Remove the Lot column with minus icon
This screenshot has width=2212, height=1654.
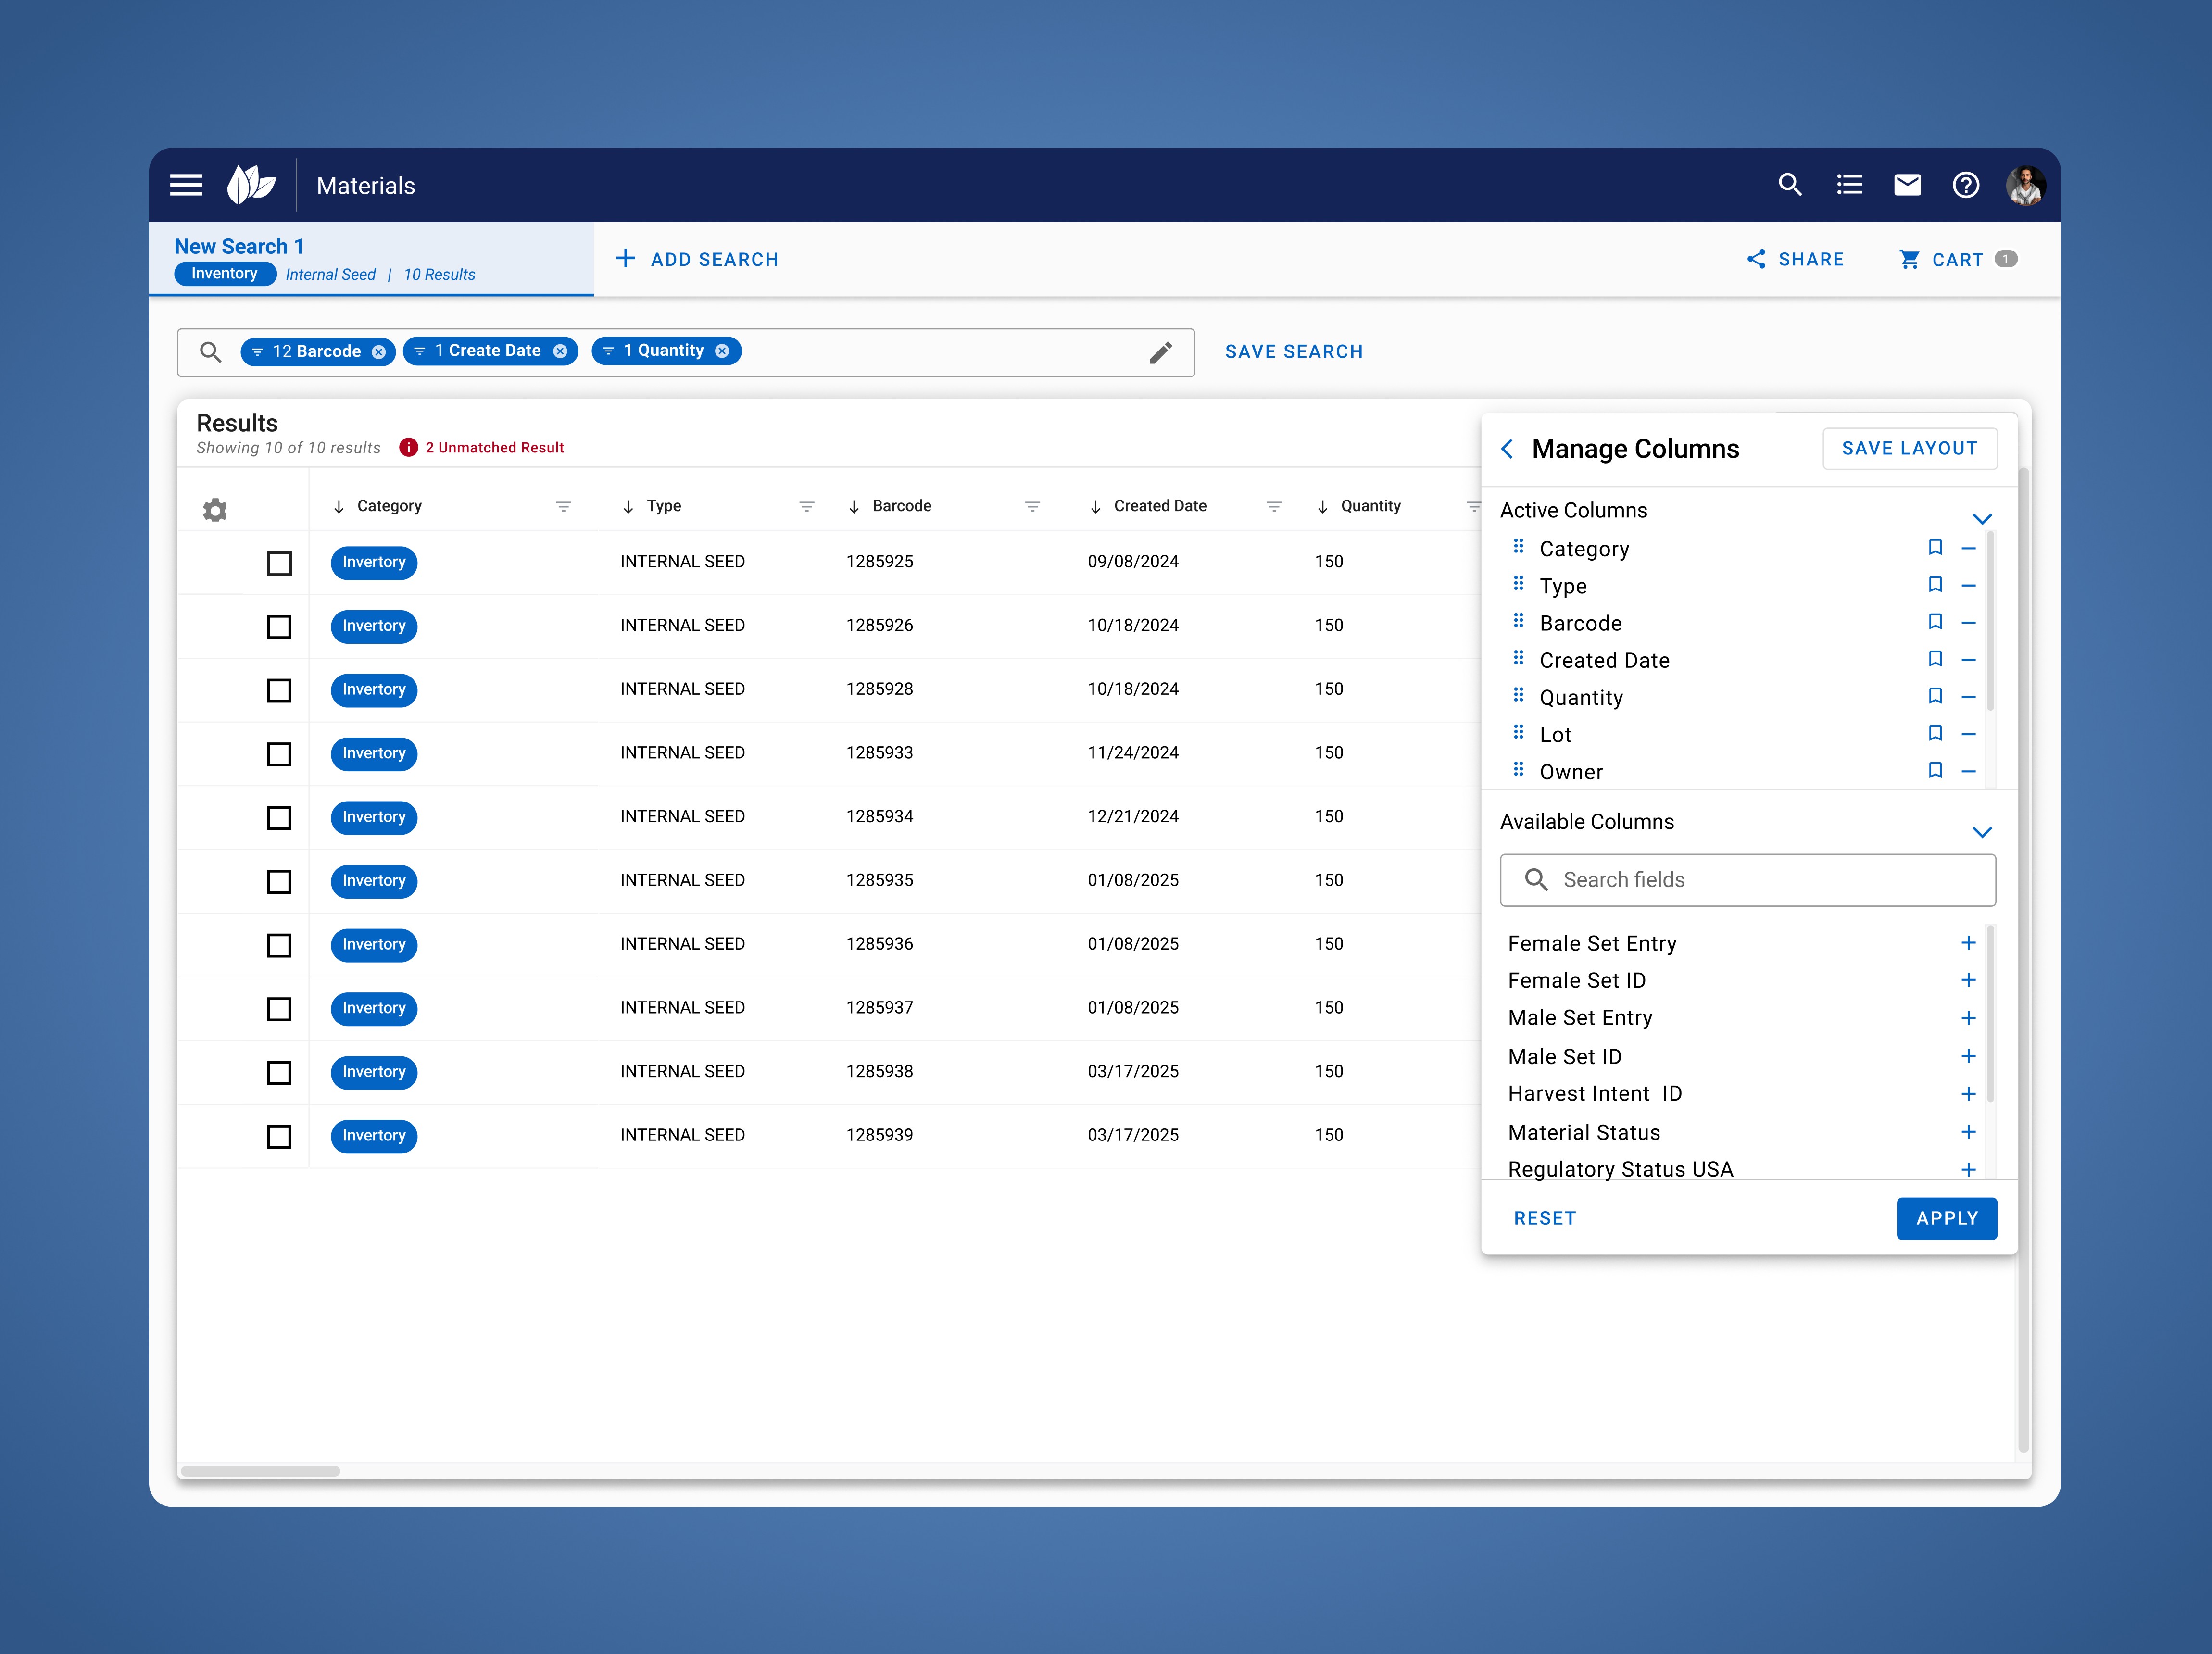coord(1968,734)
